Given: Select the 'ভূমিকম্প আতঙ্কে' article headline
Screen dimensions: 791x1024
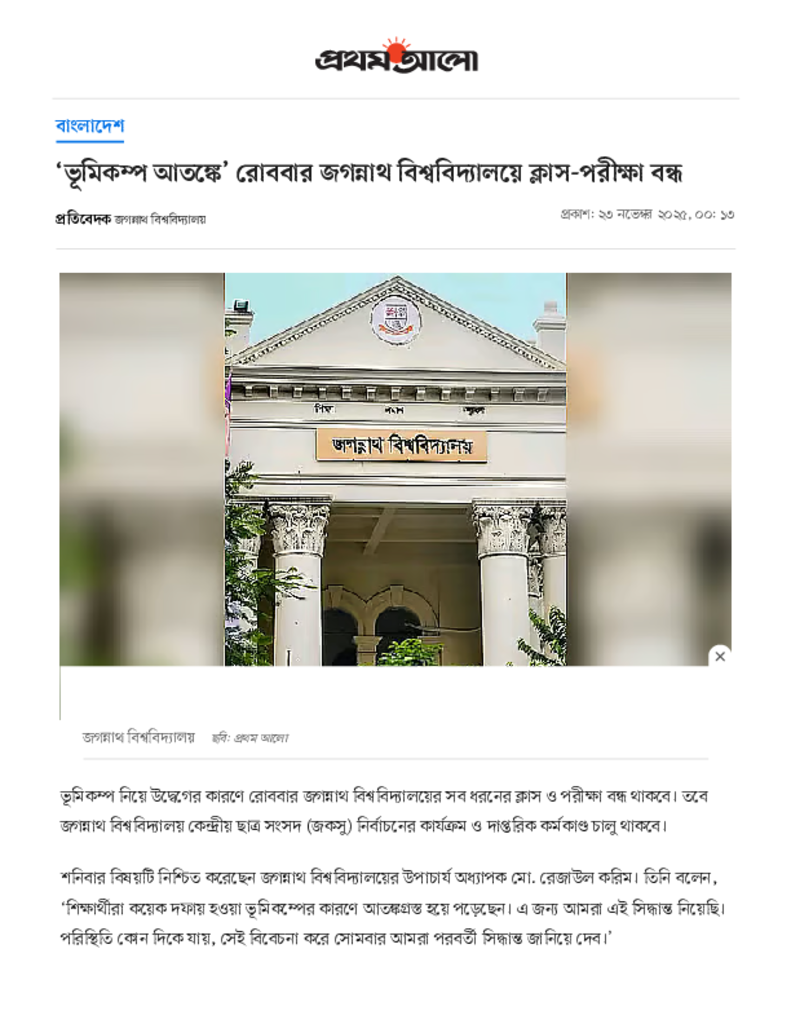Looking at the screenshot, I should 369,173.
